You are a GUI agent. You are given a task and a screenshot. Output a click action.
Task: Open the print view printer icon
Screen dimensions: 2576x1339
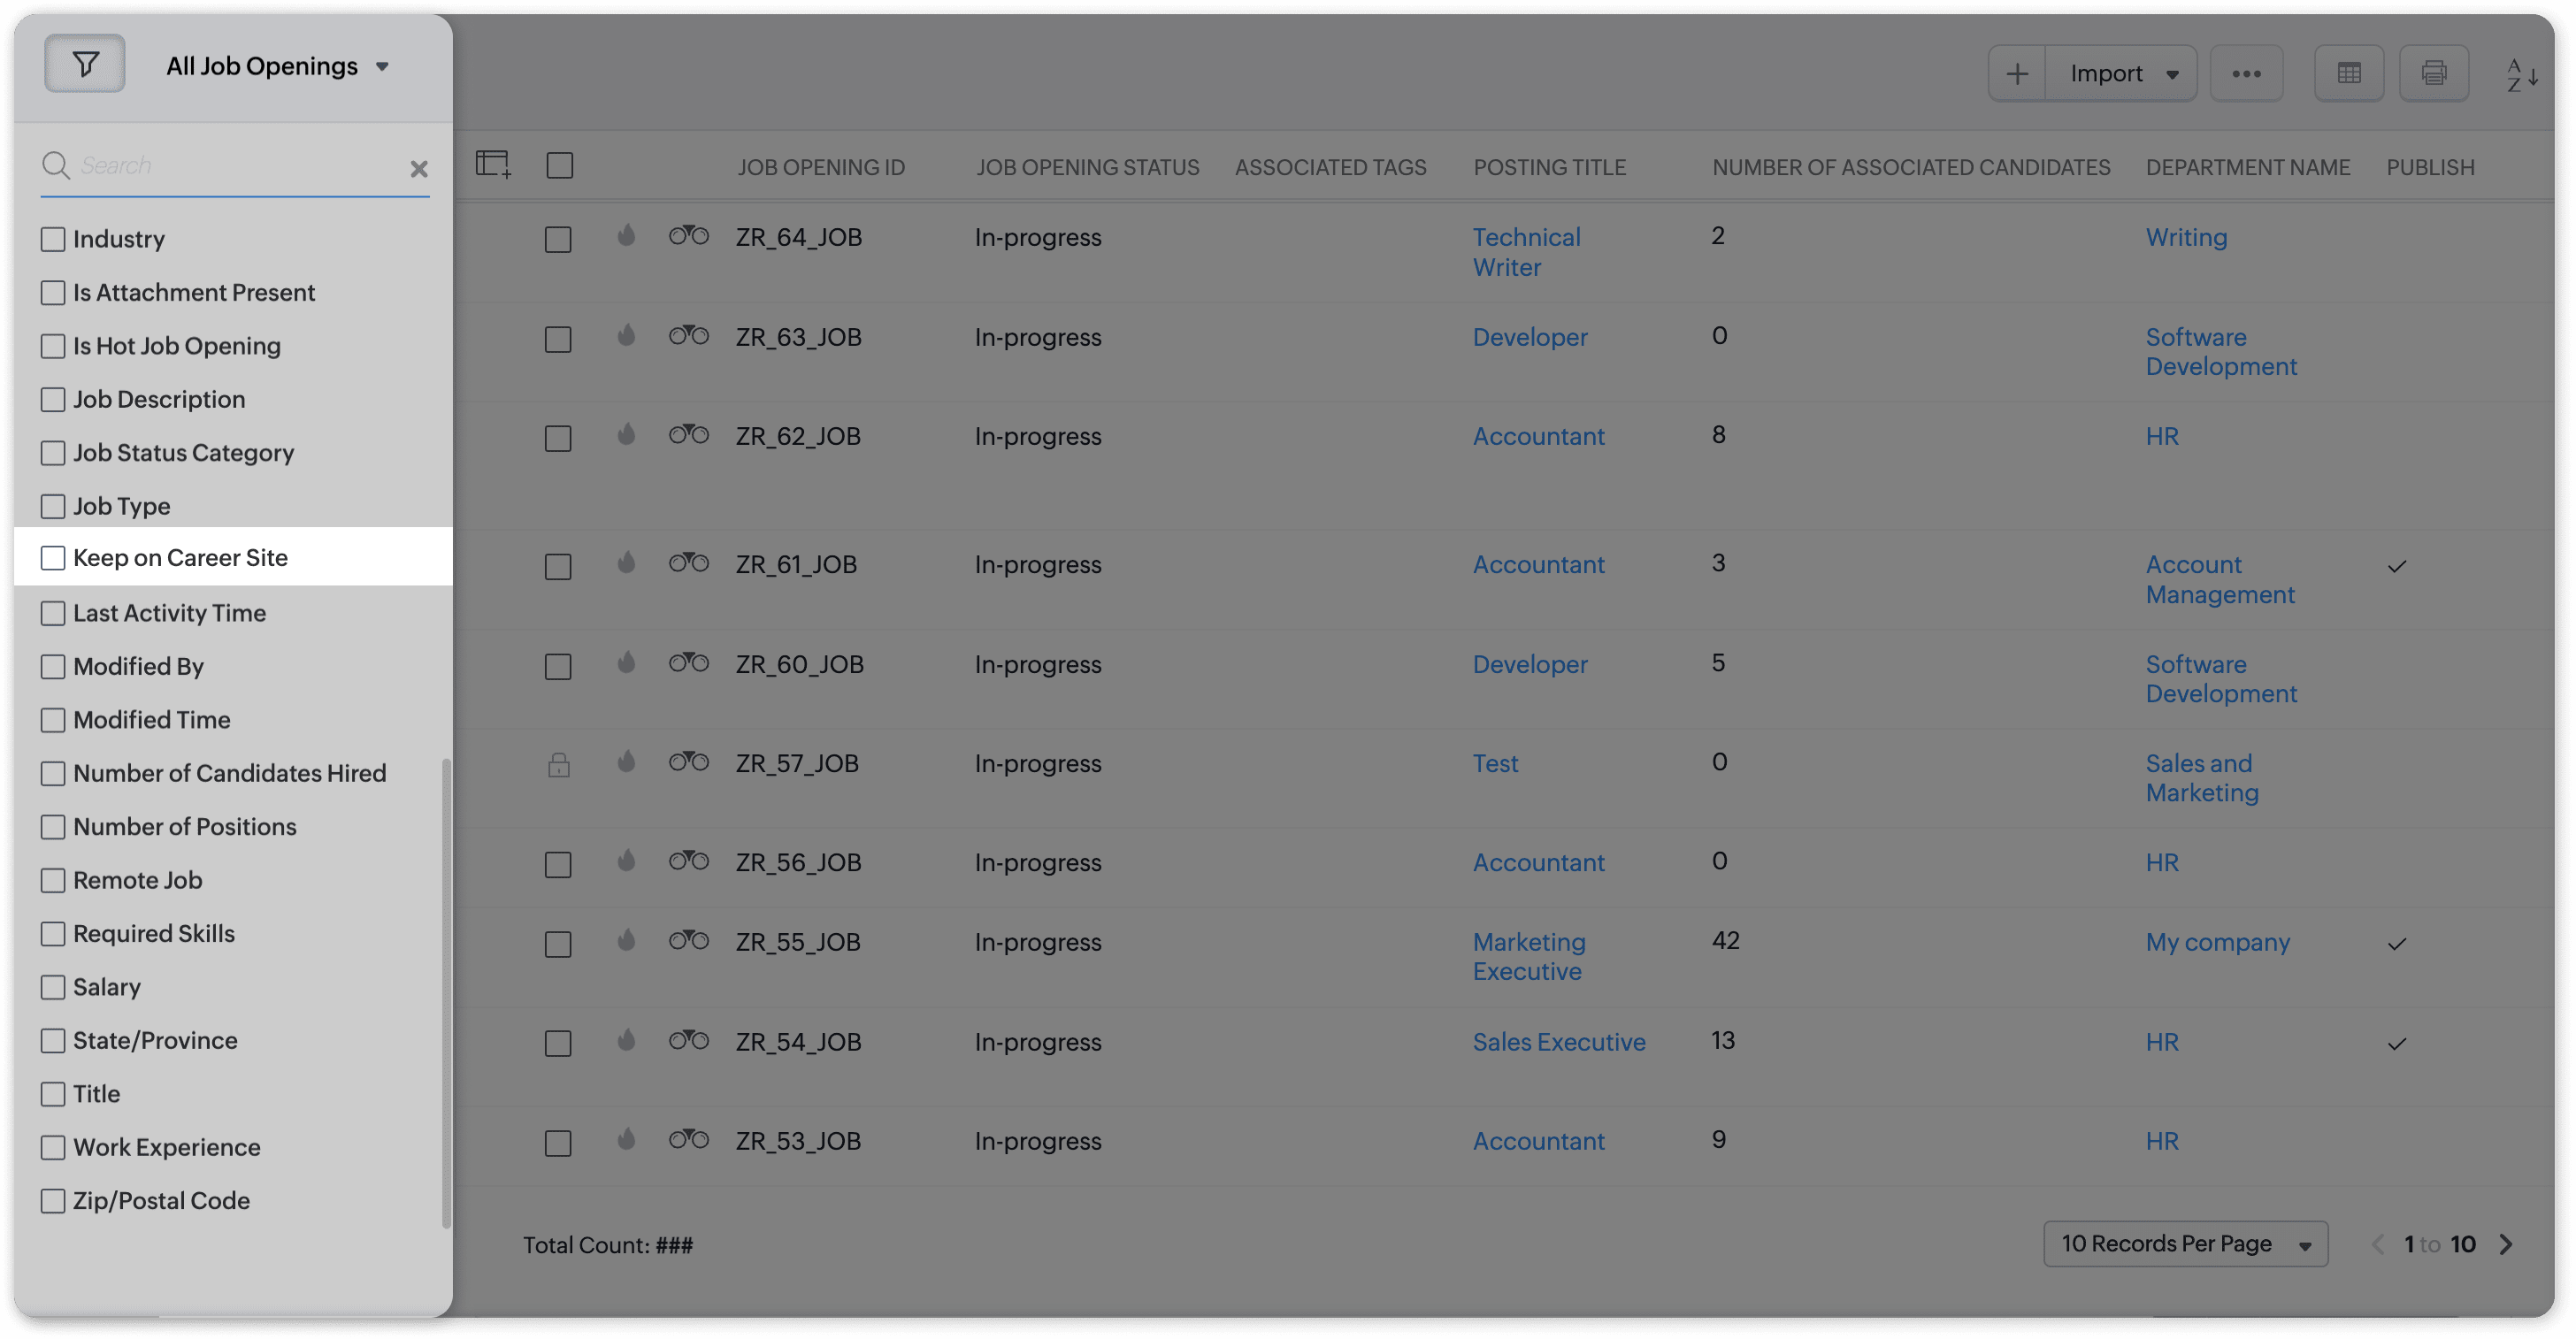click(x=2433, y=73)
